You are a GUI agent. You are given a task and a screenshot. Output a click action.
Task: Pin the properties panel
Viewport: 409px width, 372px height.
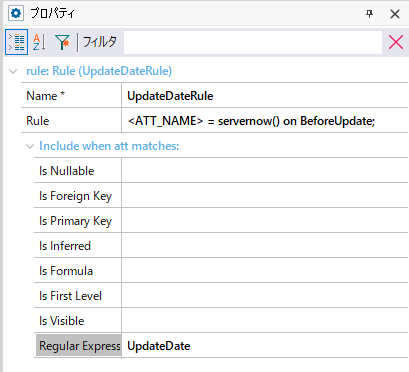[369, 14]
